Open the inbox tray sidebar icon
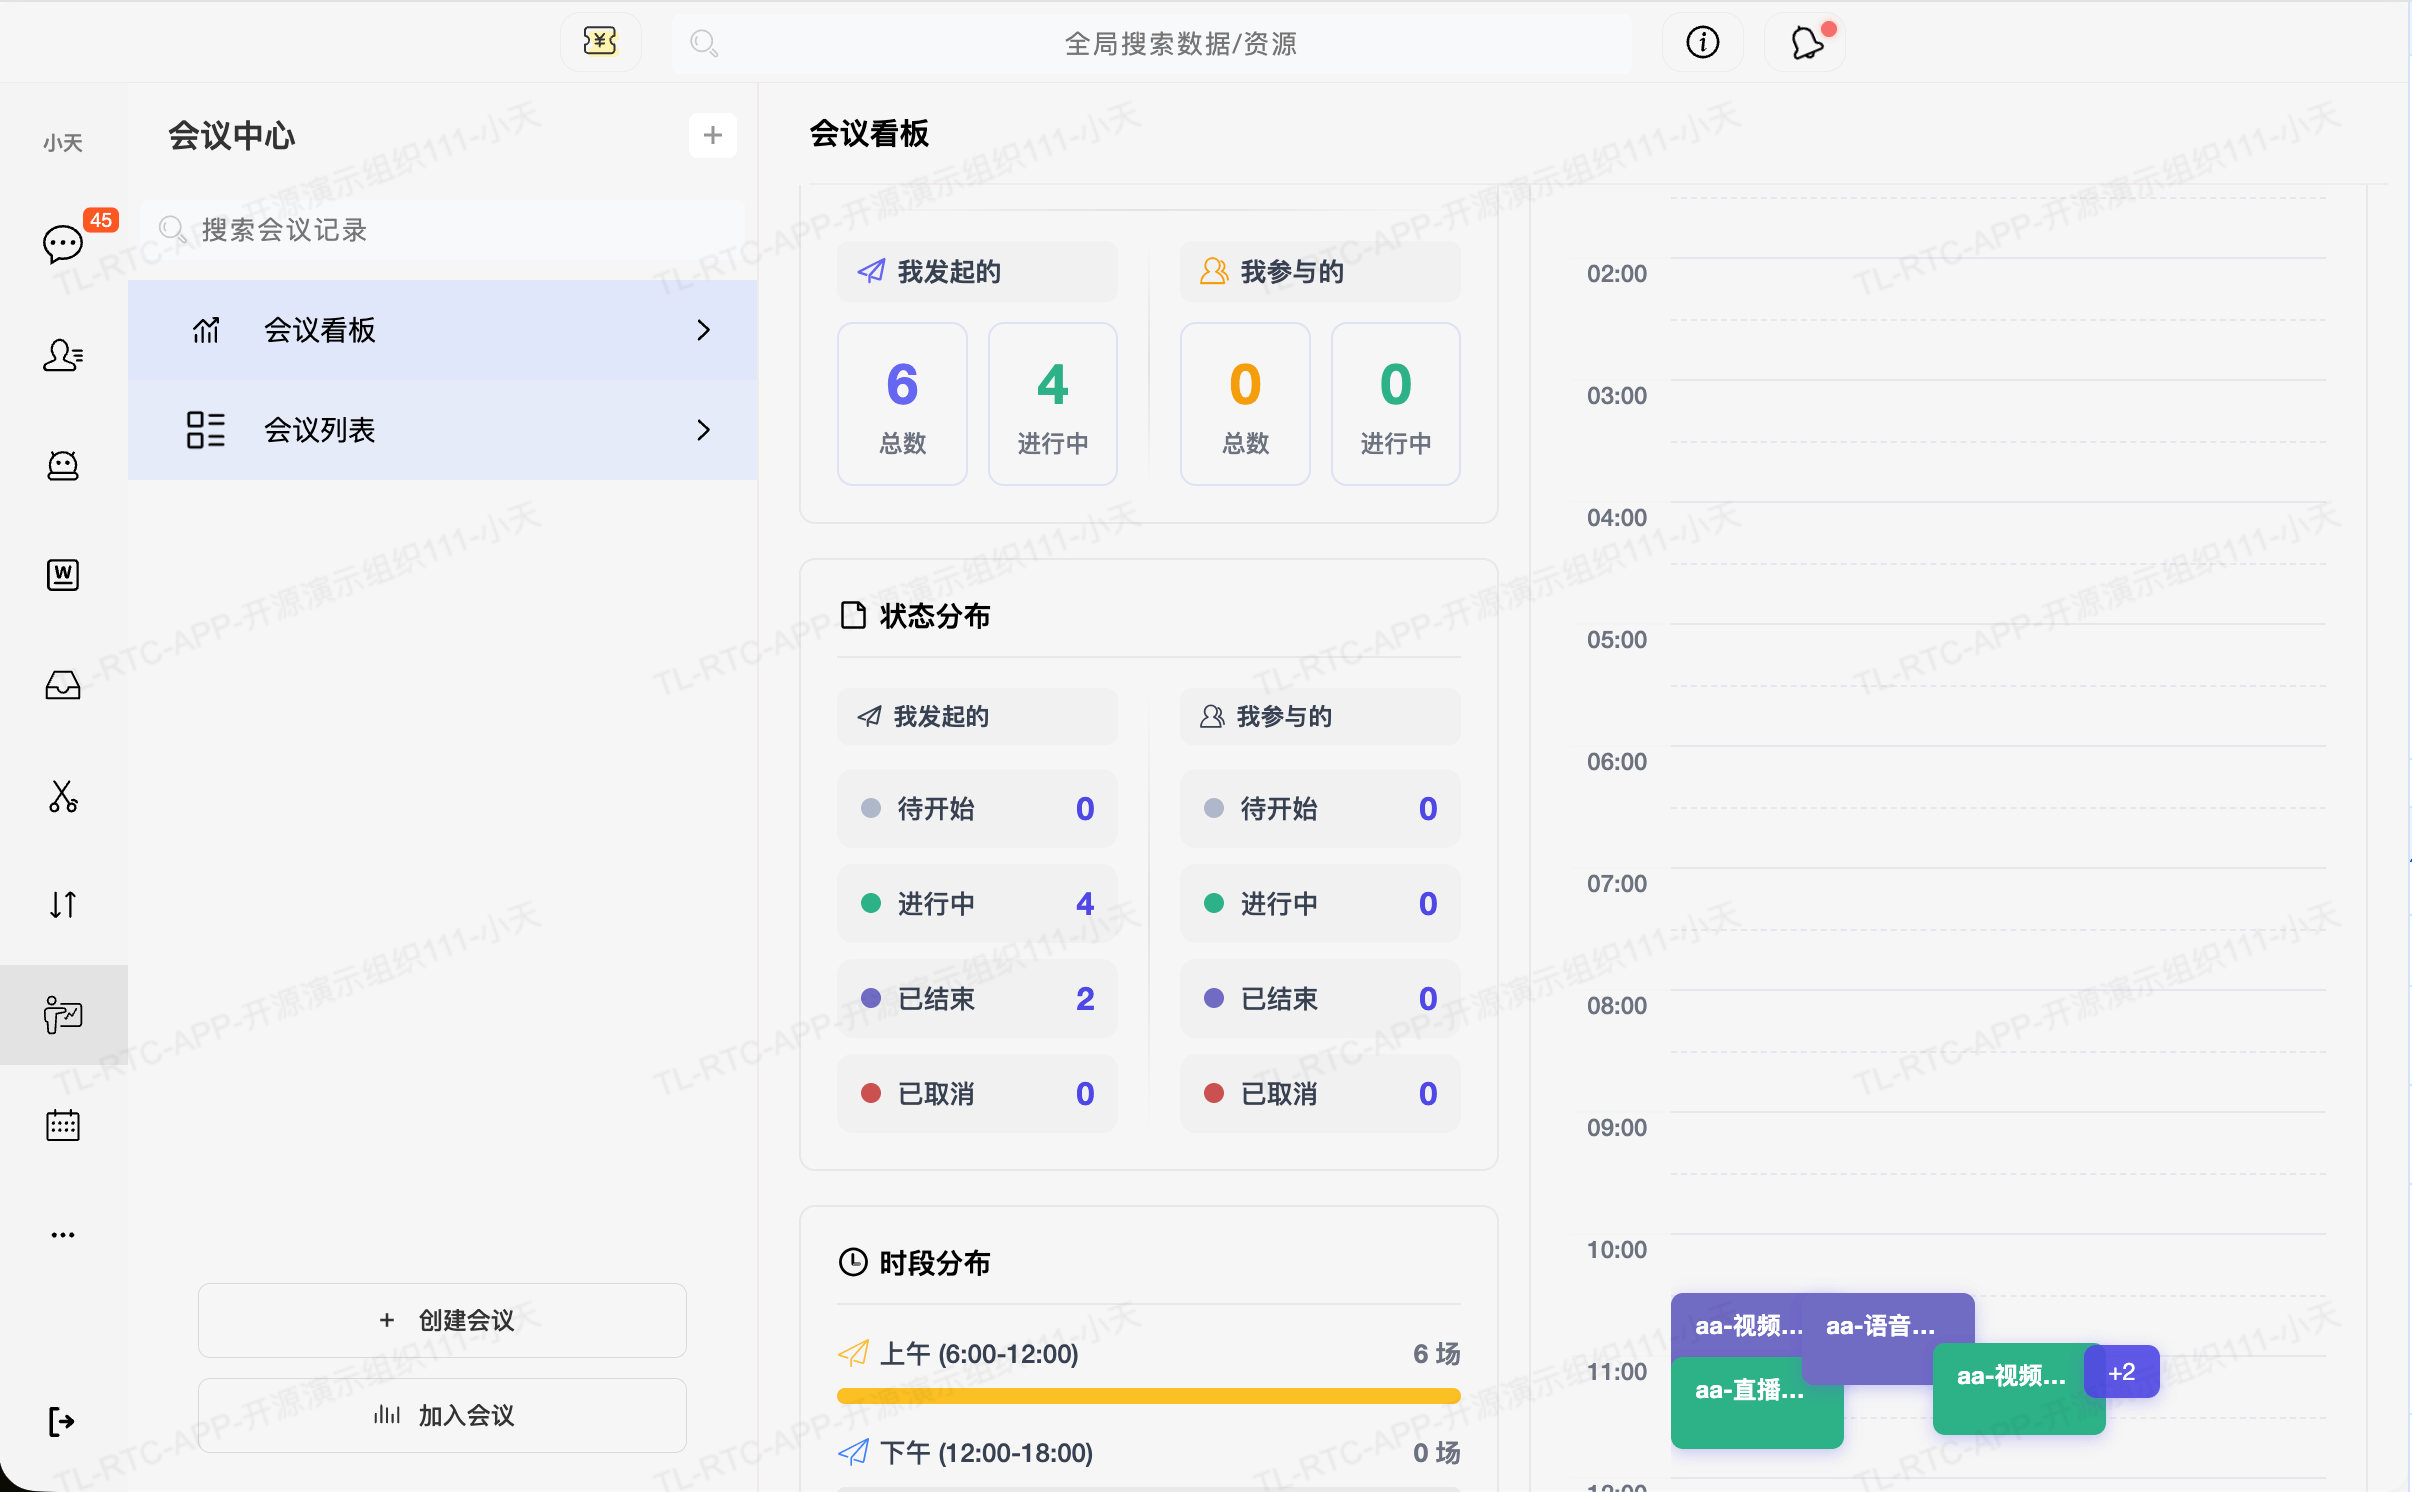The height and width of the screenshot is (1492, 2412). (x=63, y=685)
